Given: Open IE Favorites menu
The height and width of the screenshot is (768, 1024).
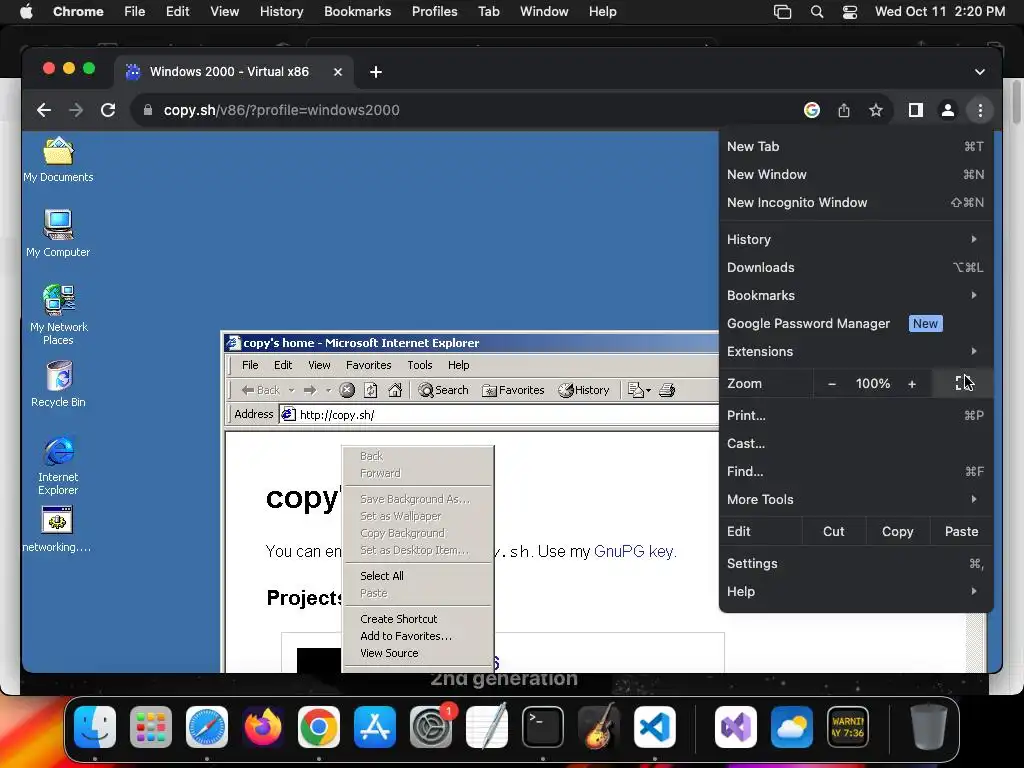Looking at the screenshot, I should coord(368,365).
